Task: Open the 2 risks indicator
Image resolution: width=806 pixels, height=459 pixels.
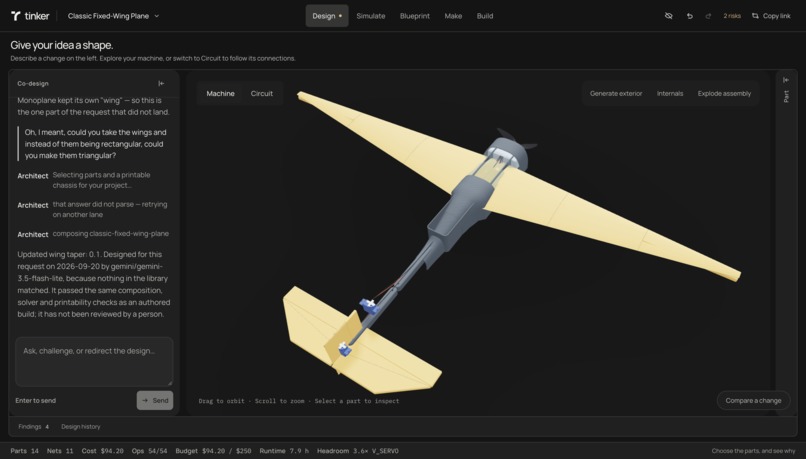Action: coord(732,16)
